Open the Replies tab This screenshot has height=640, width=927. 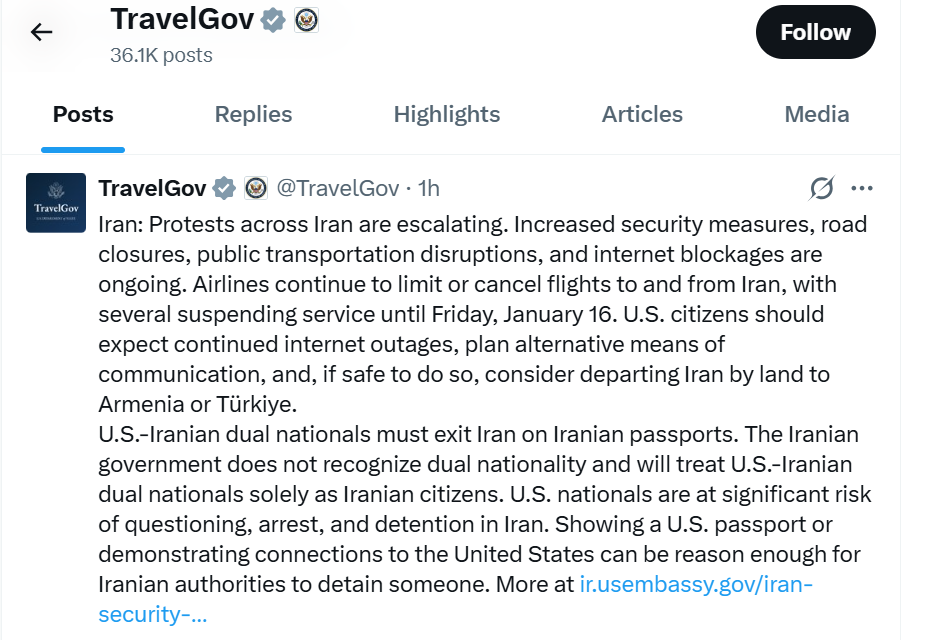(253, 114)
